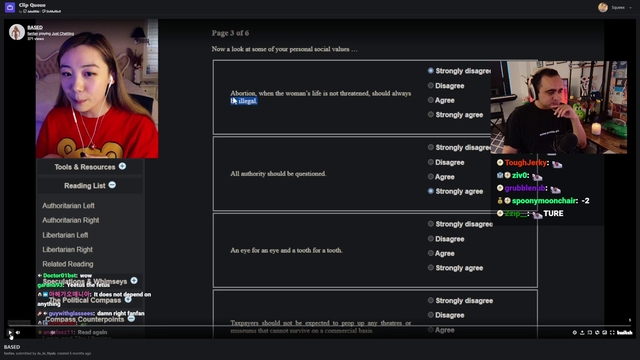The width and height of the screenshot is (640, 360).
Task: Select Disagree for eye for an eye
Action: (431, 239)
